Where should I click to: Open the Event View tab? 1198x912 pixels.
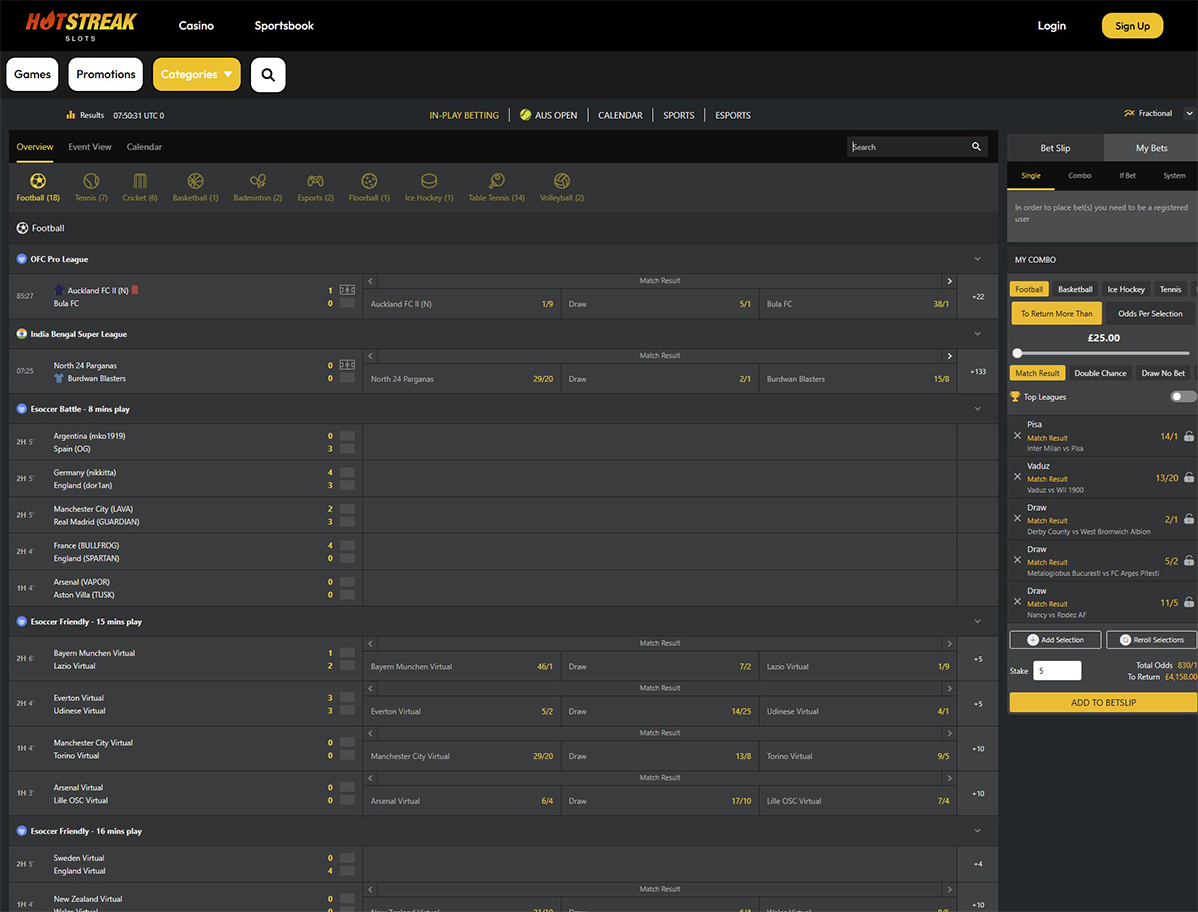[x=90, y=147]
